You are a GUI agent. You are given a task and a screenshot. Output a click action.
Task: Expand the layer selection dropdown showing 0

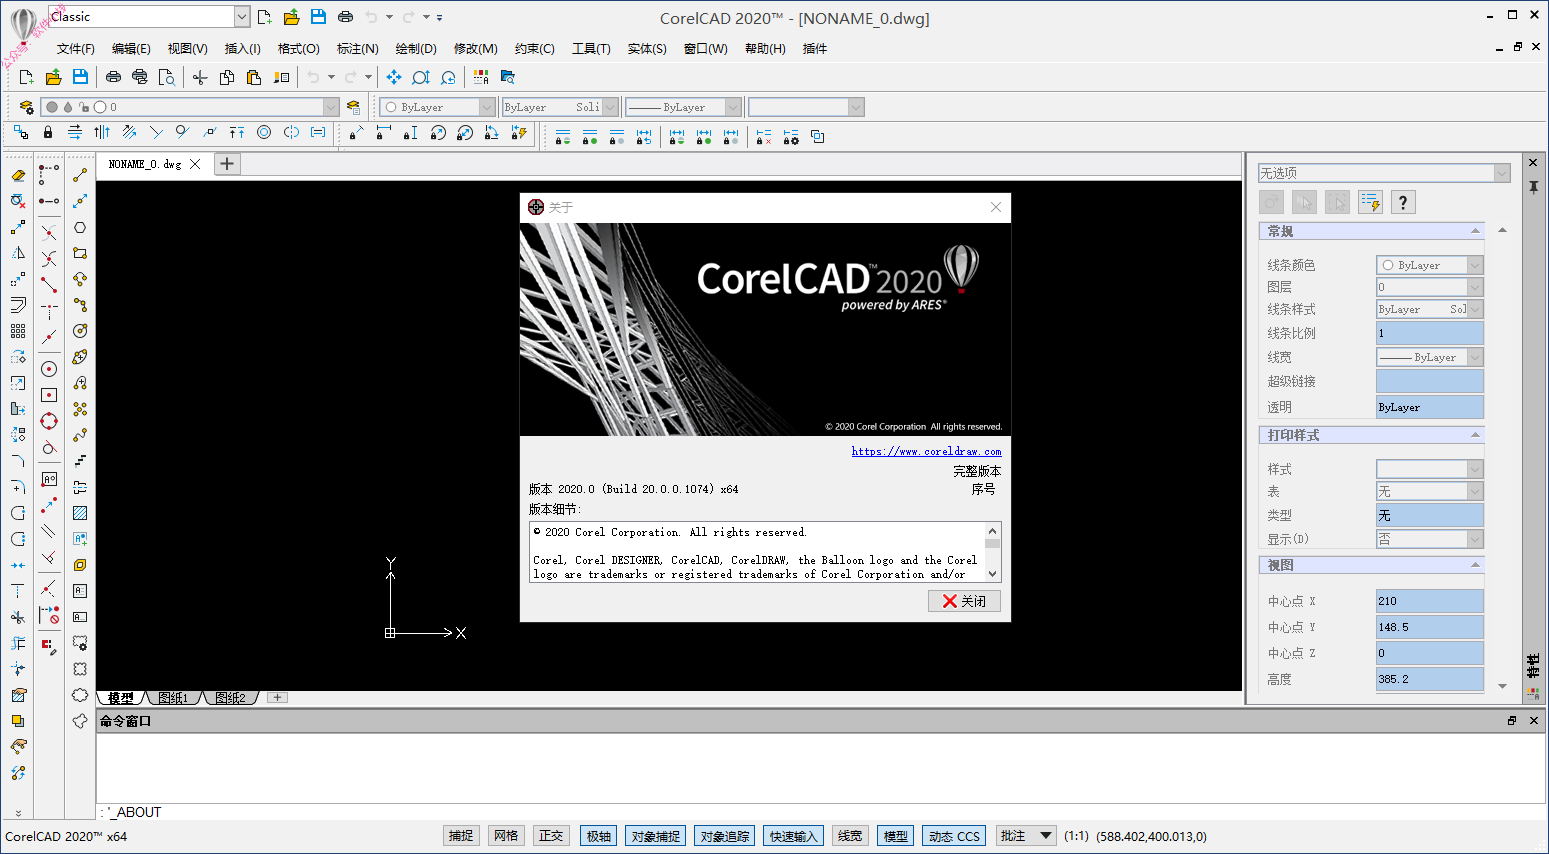point(331,107)
